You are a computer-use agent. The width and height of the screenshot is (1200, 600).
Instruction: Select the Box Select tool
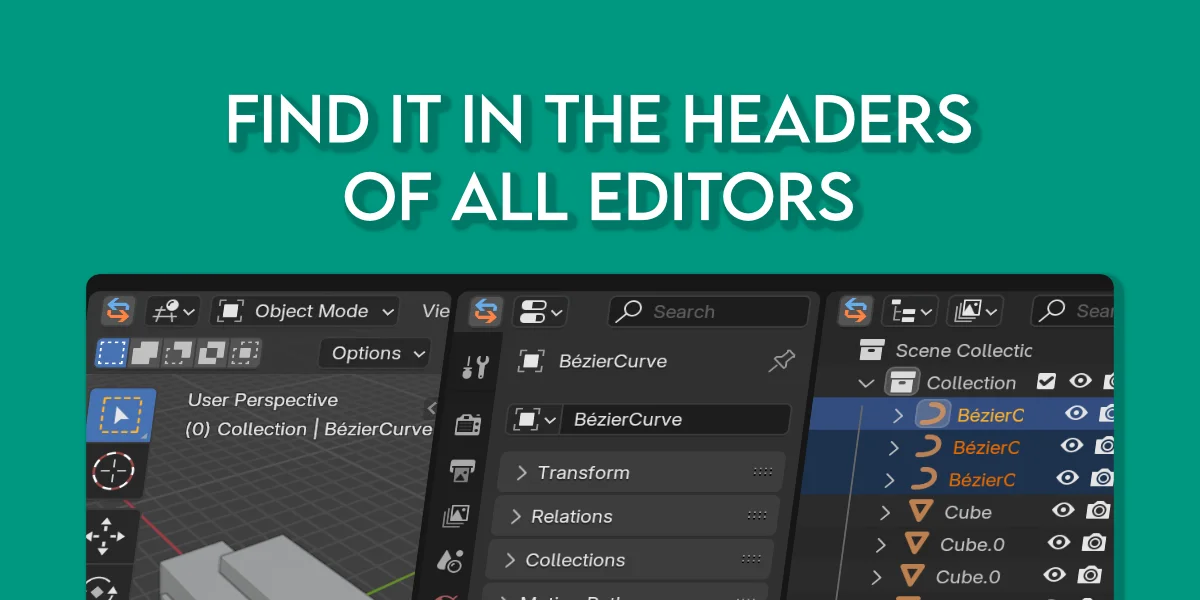pos(121,412)
